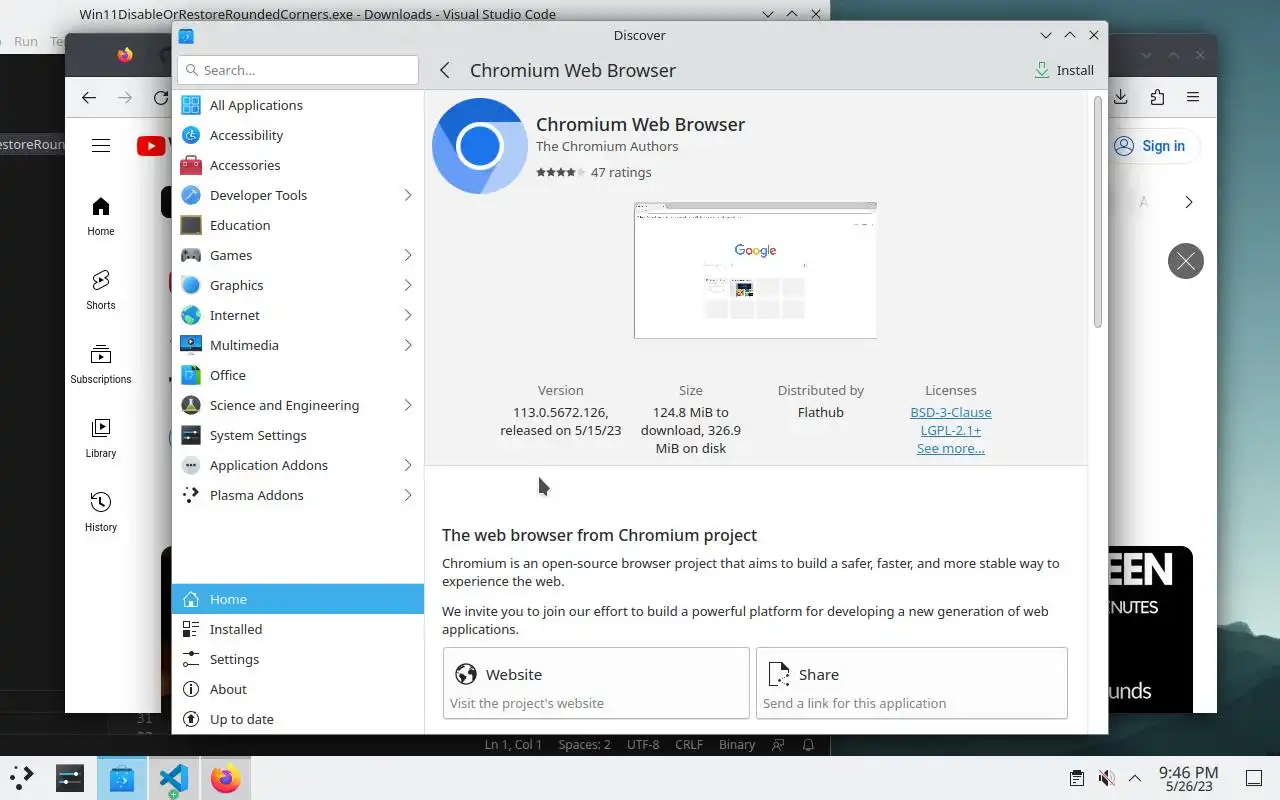This screenshot has height=800, width=1280.
Task: Click the Internet globe icon
Action: (x=190, y=315)
